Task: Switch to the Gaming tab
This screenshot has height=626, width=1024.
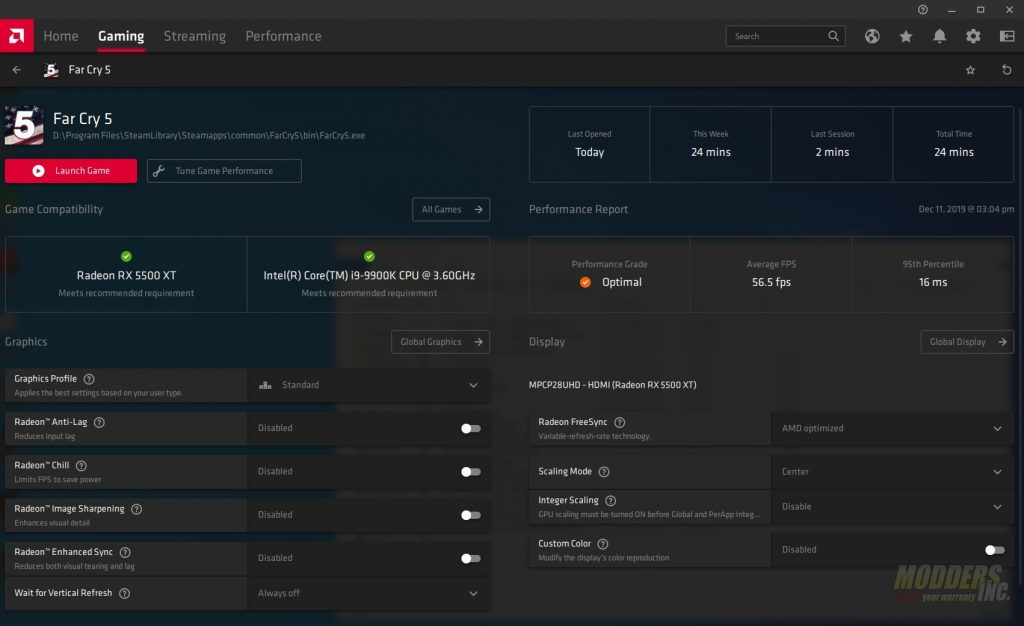Action: click(x=121, y=36)
